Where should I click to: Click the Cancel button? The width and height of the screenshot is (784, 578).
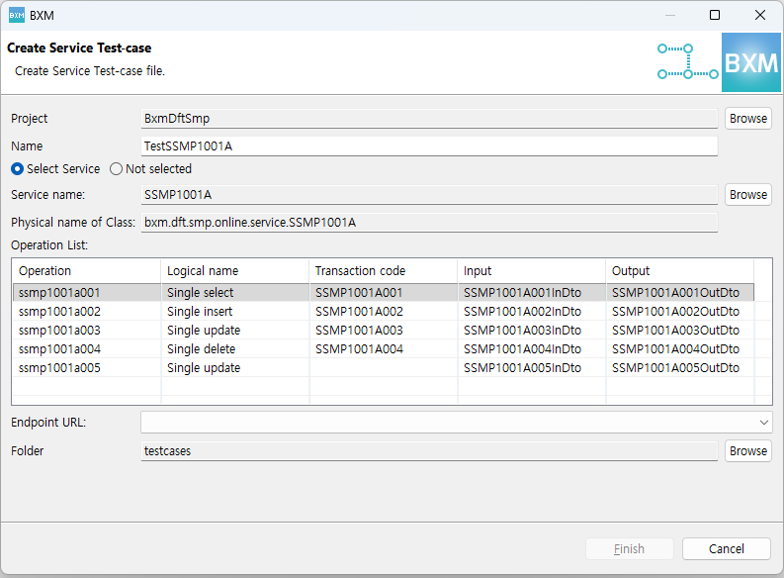tap(726, 548)
